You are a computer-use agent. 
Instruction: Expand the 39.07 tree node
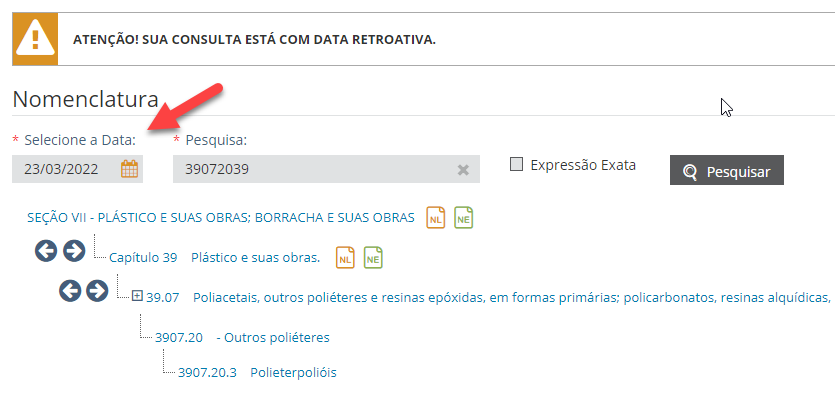pos(137,295)
